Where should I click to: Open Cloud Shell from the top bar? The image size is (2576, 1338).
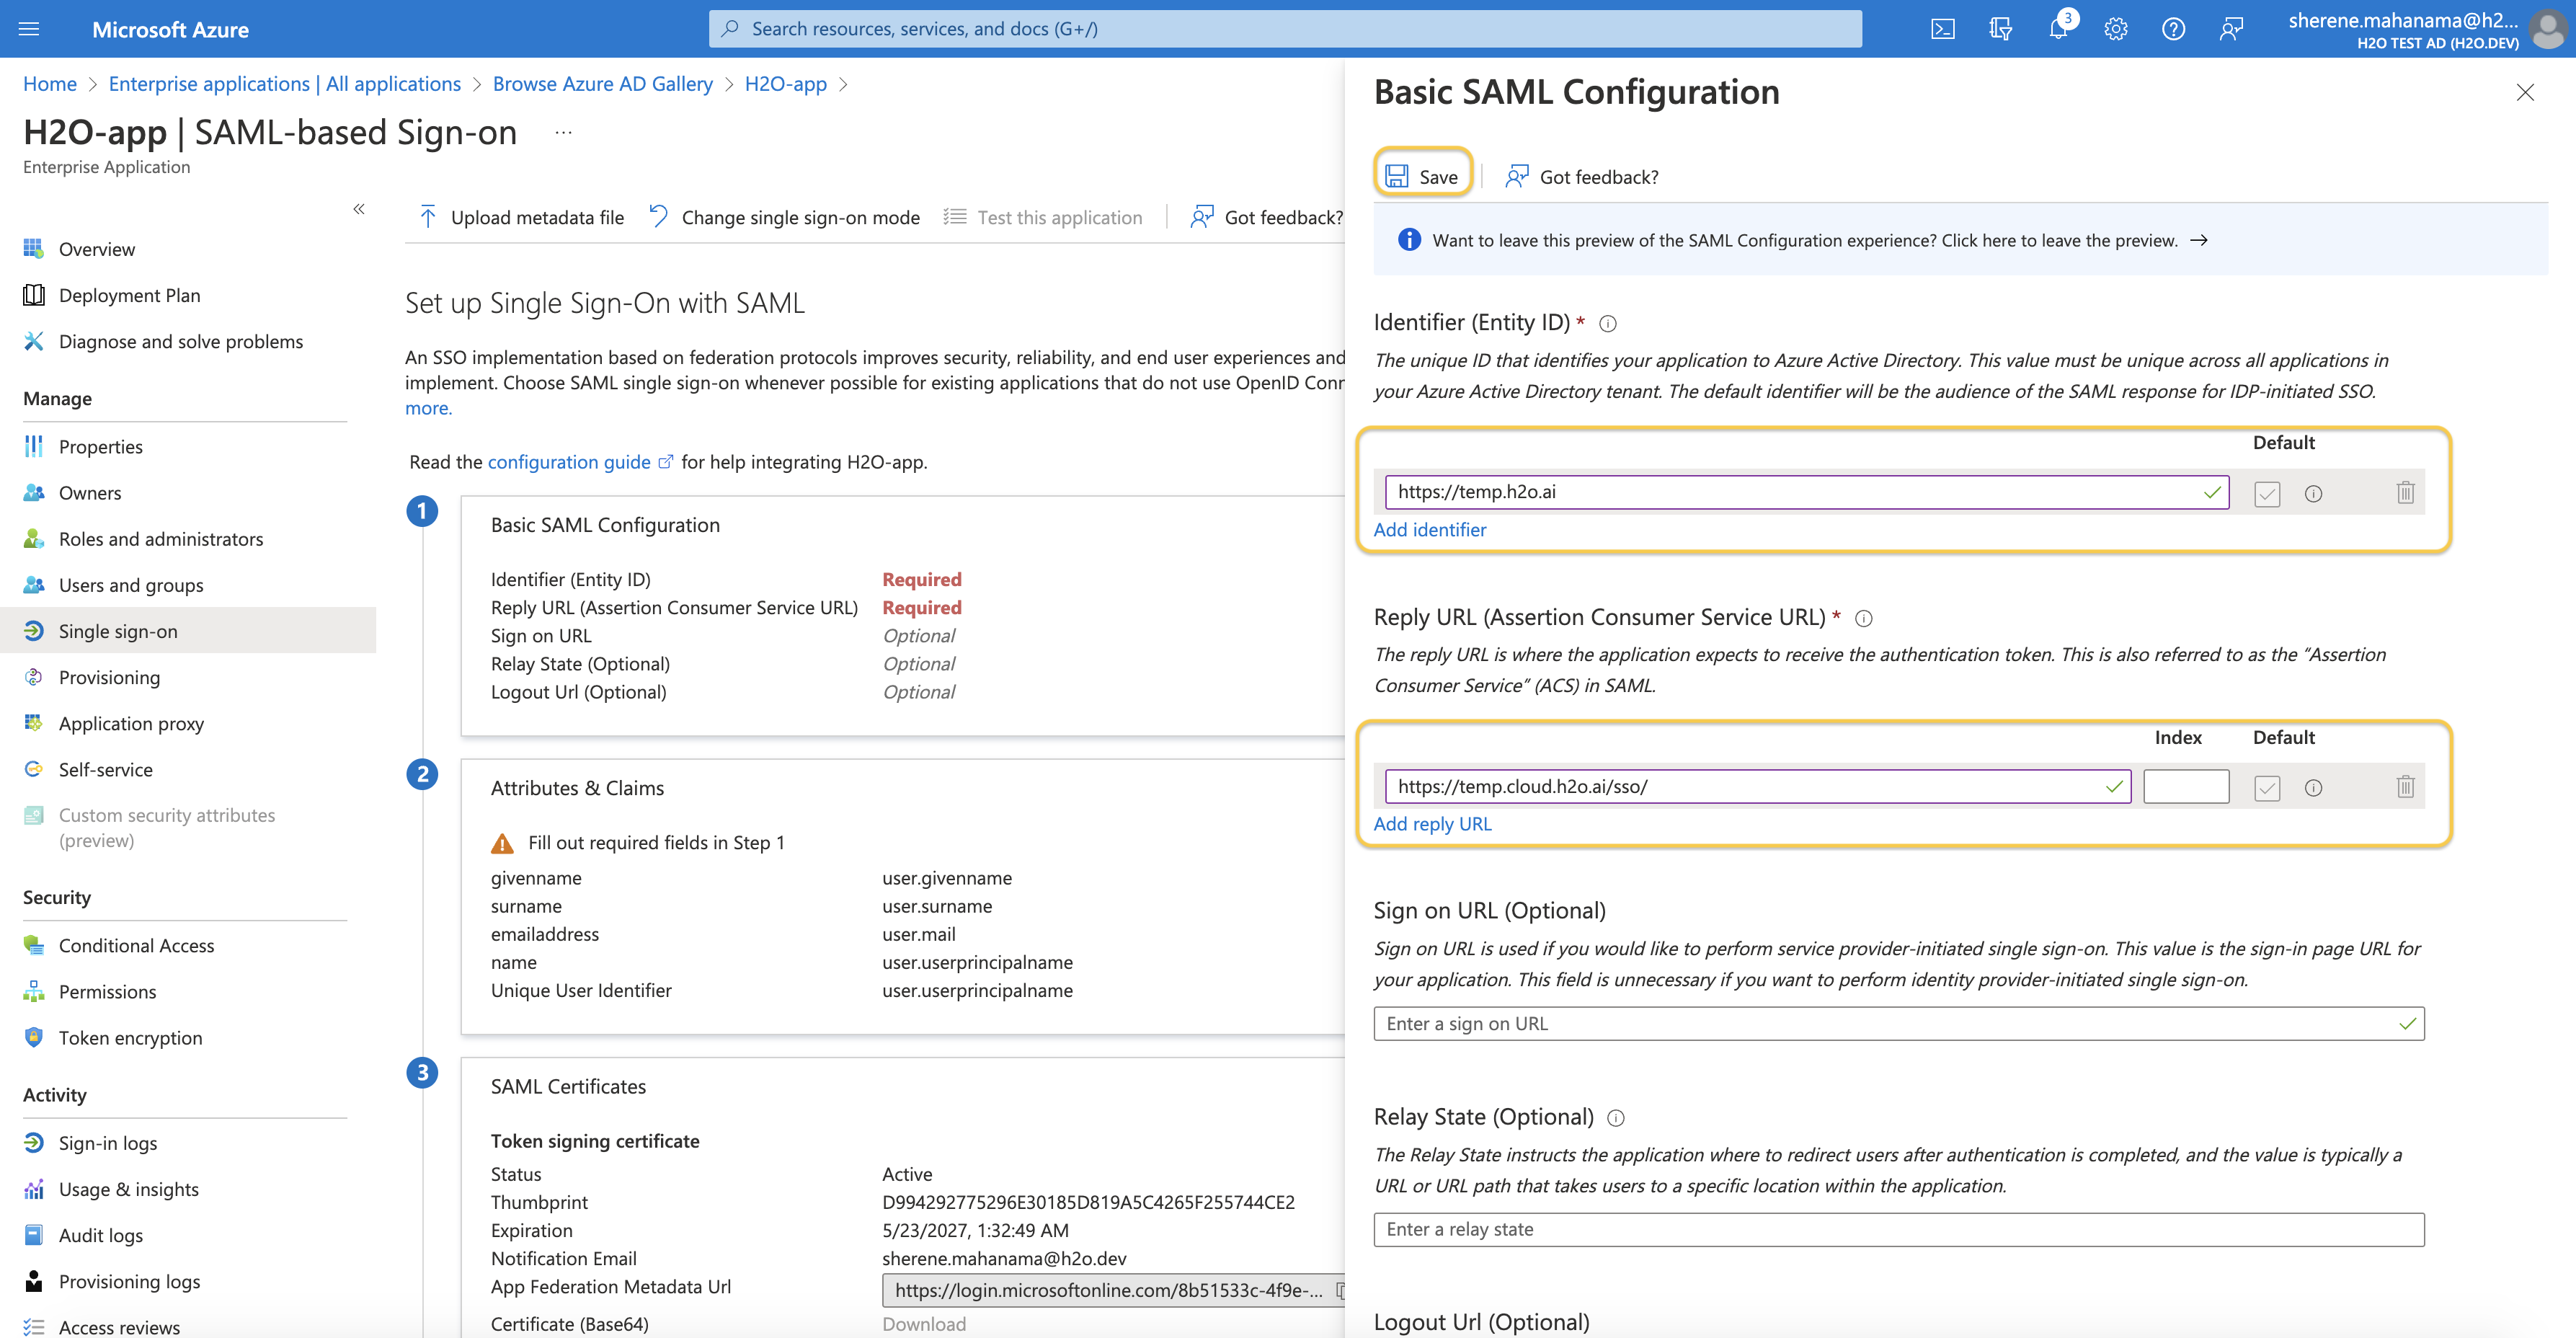click(1942, 29)
